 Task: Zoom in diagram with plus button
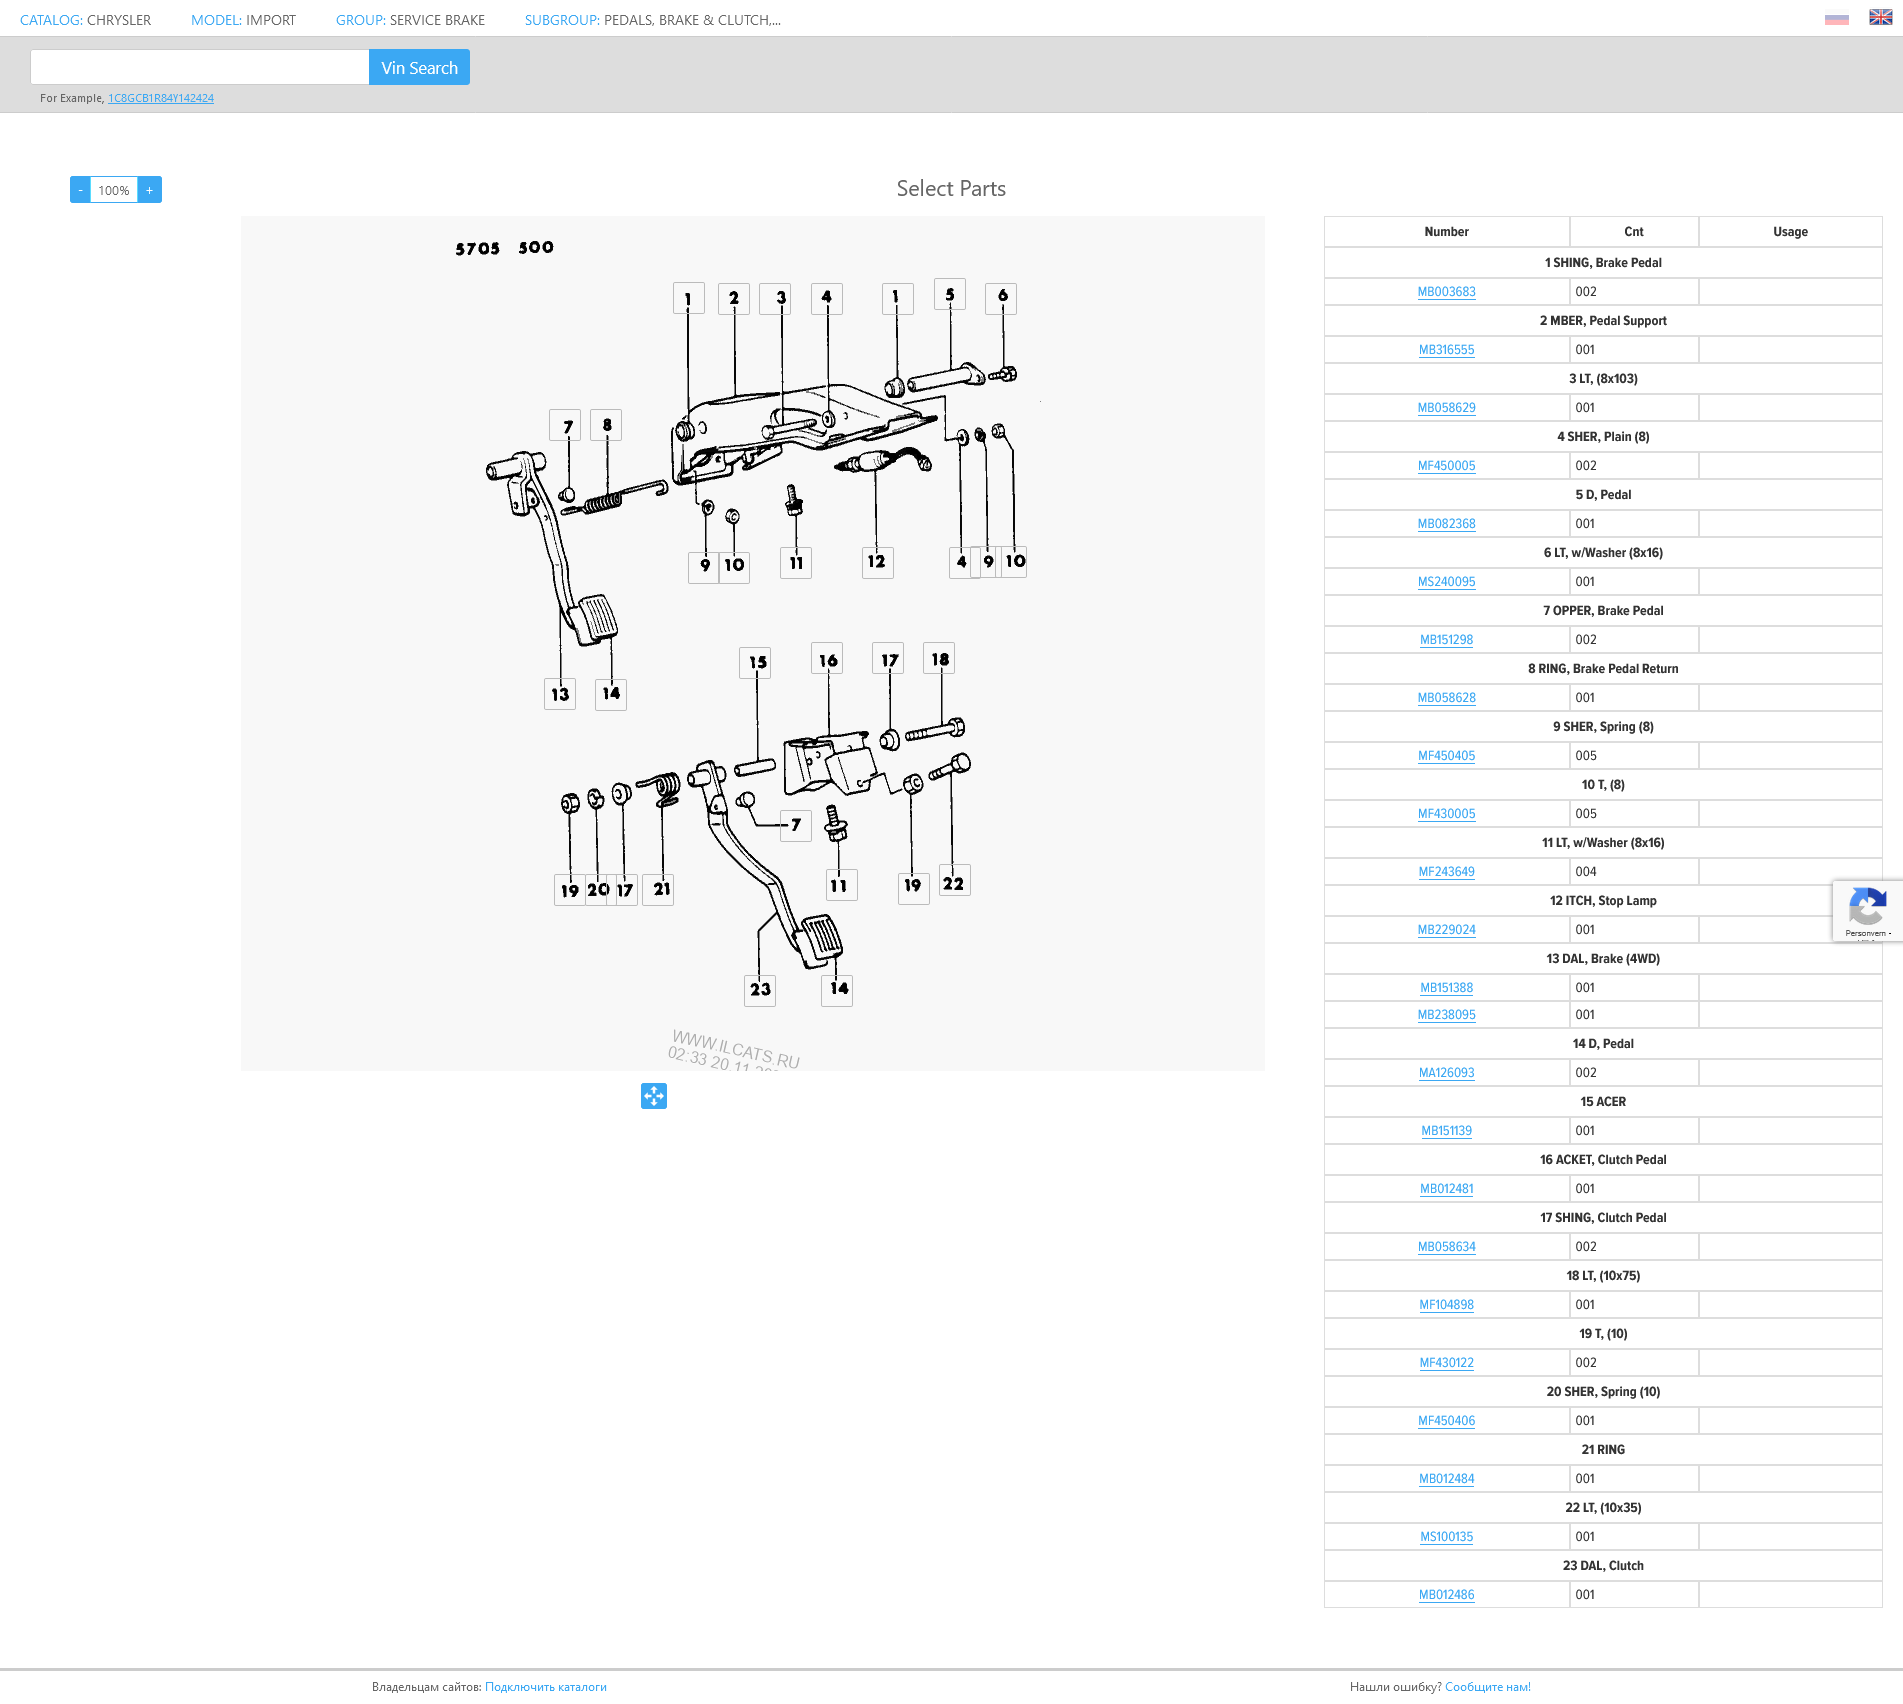(150, 190)
